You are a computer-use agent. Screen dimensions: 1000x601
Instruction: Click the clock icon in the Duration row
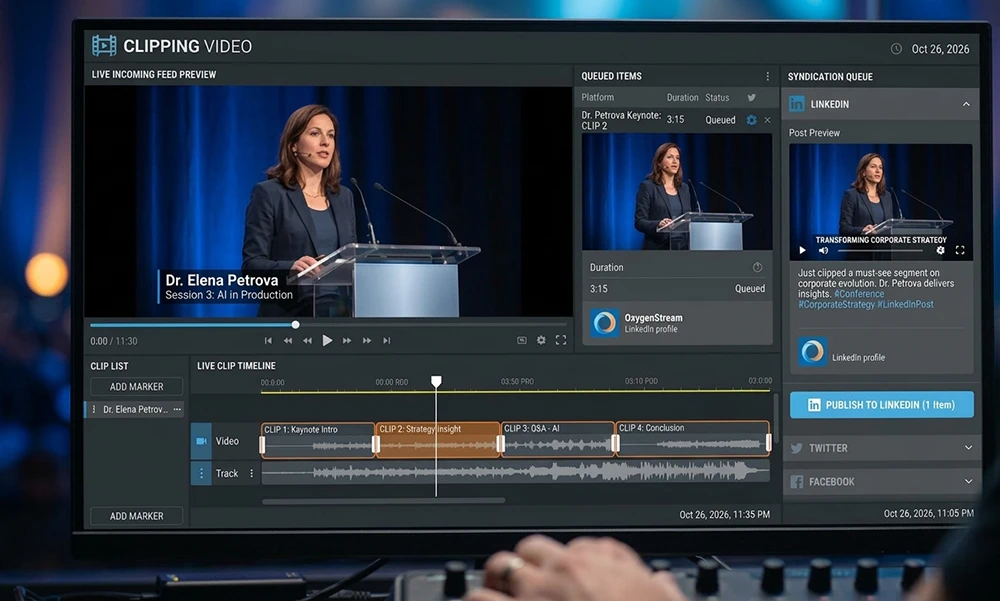tap(757, 267)
